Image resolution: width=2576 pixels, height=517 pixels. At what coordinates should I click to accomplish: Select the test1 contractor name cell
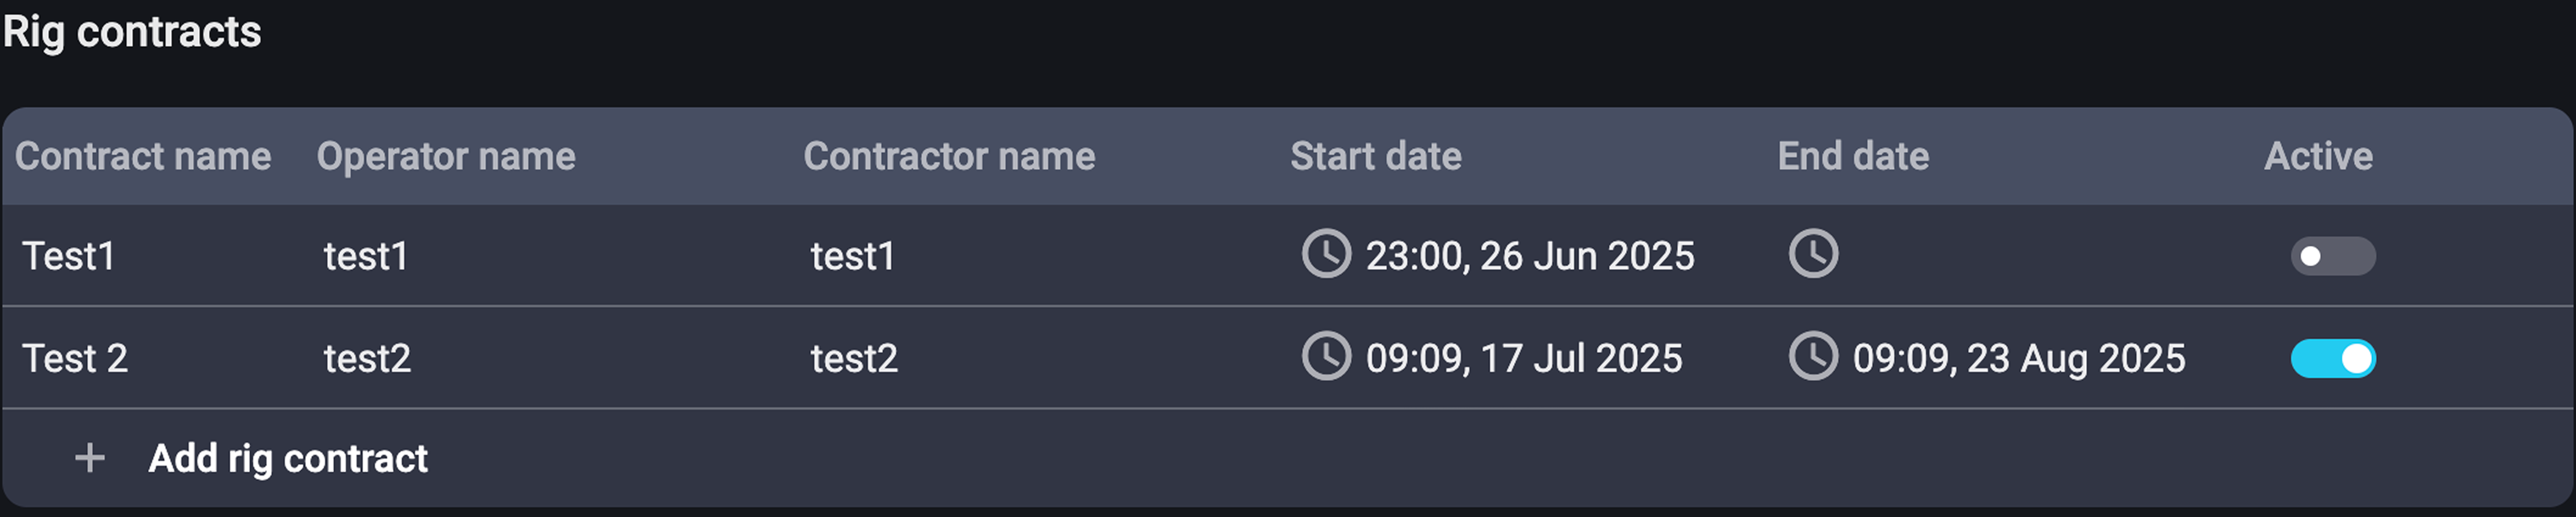[x=852, y=256]
